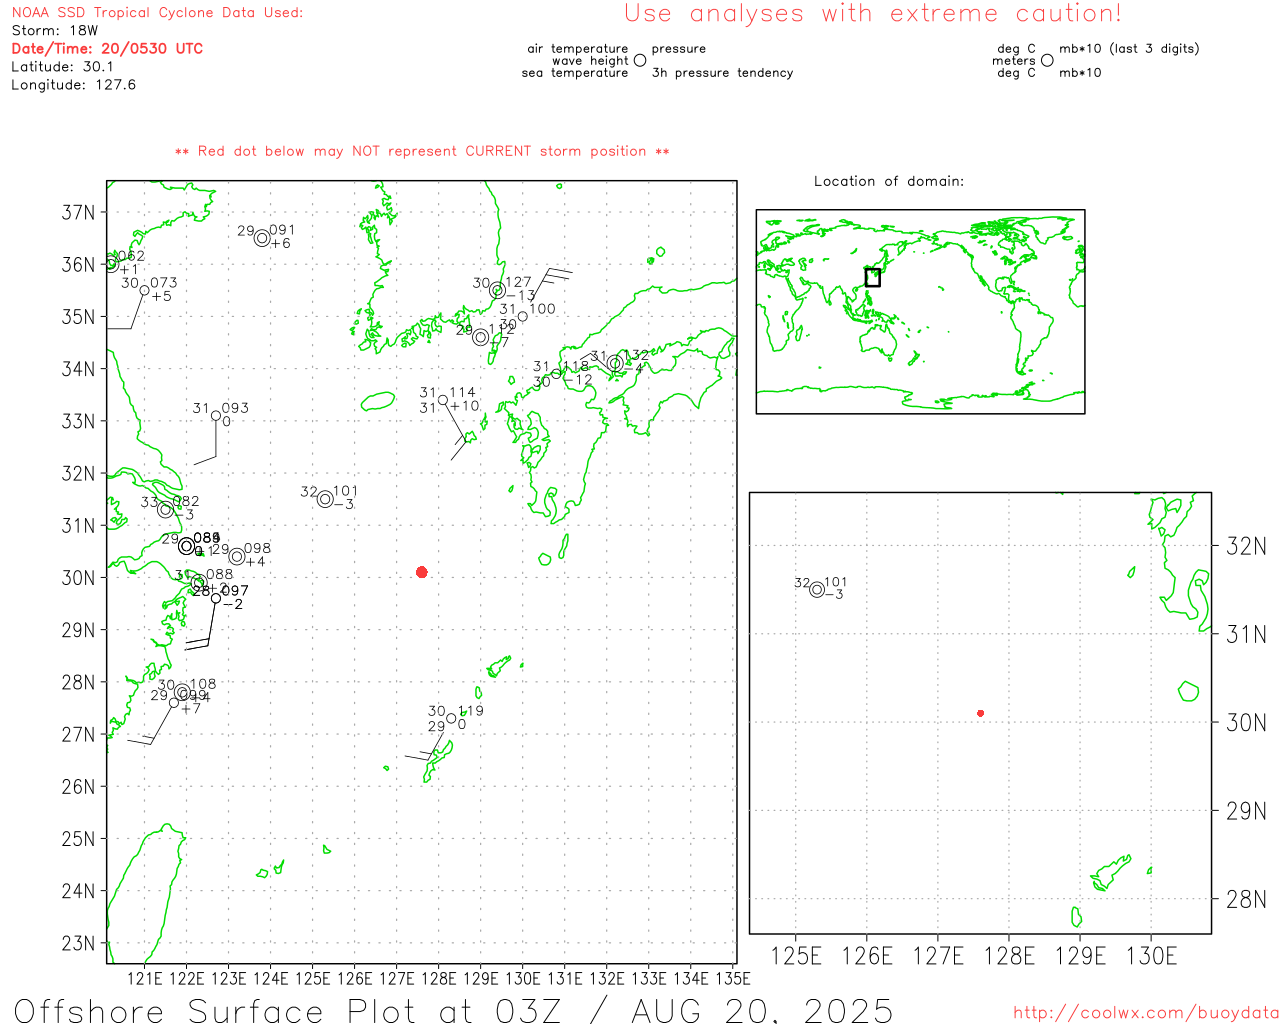Click the station circle labeled 33 082 -3
Image resolution: width=1280 pixels, height=1024 pixels.
point(166,510)
